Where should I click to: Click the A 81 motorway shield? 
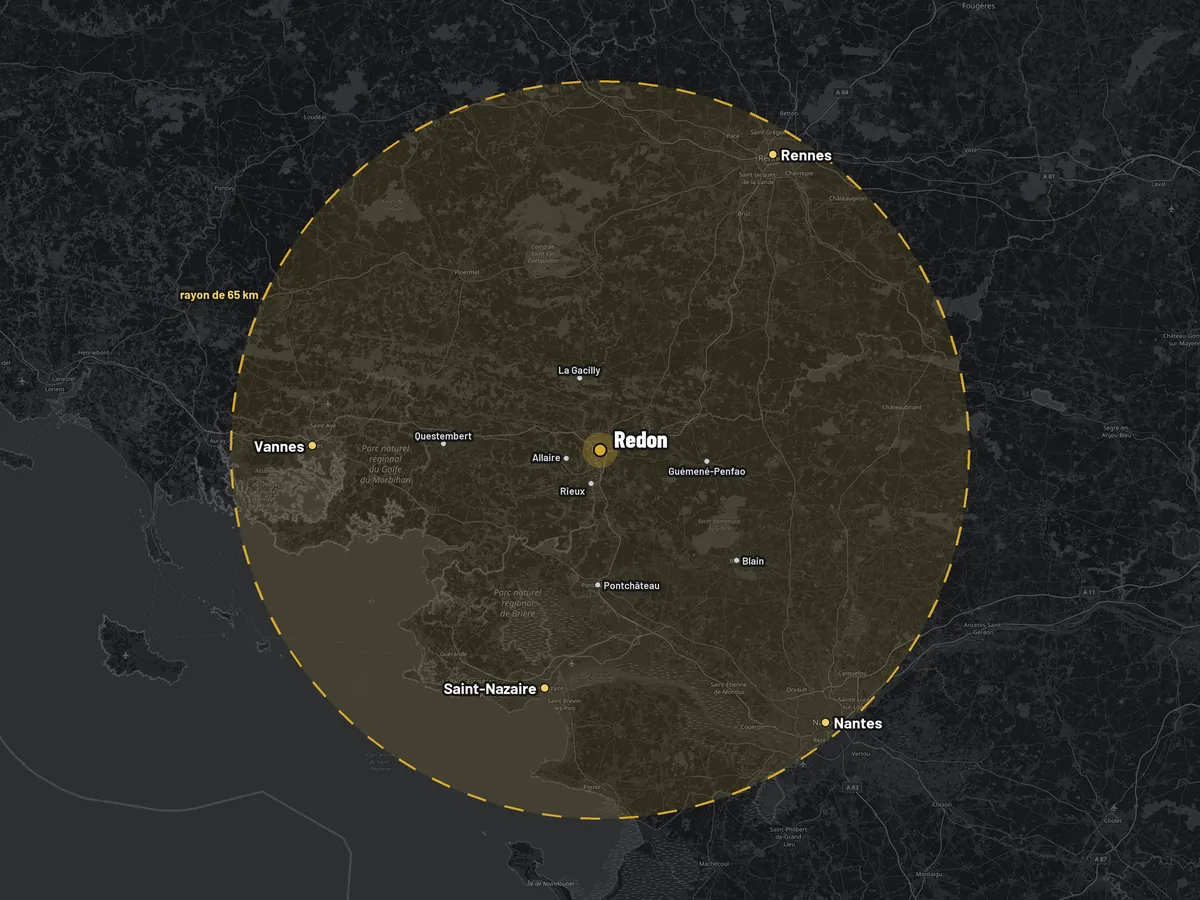click(x=1048, y=176)
